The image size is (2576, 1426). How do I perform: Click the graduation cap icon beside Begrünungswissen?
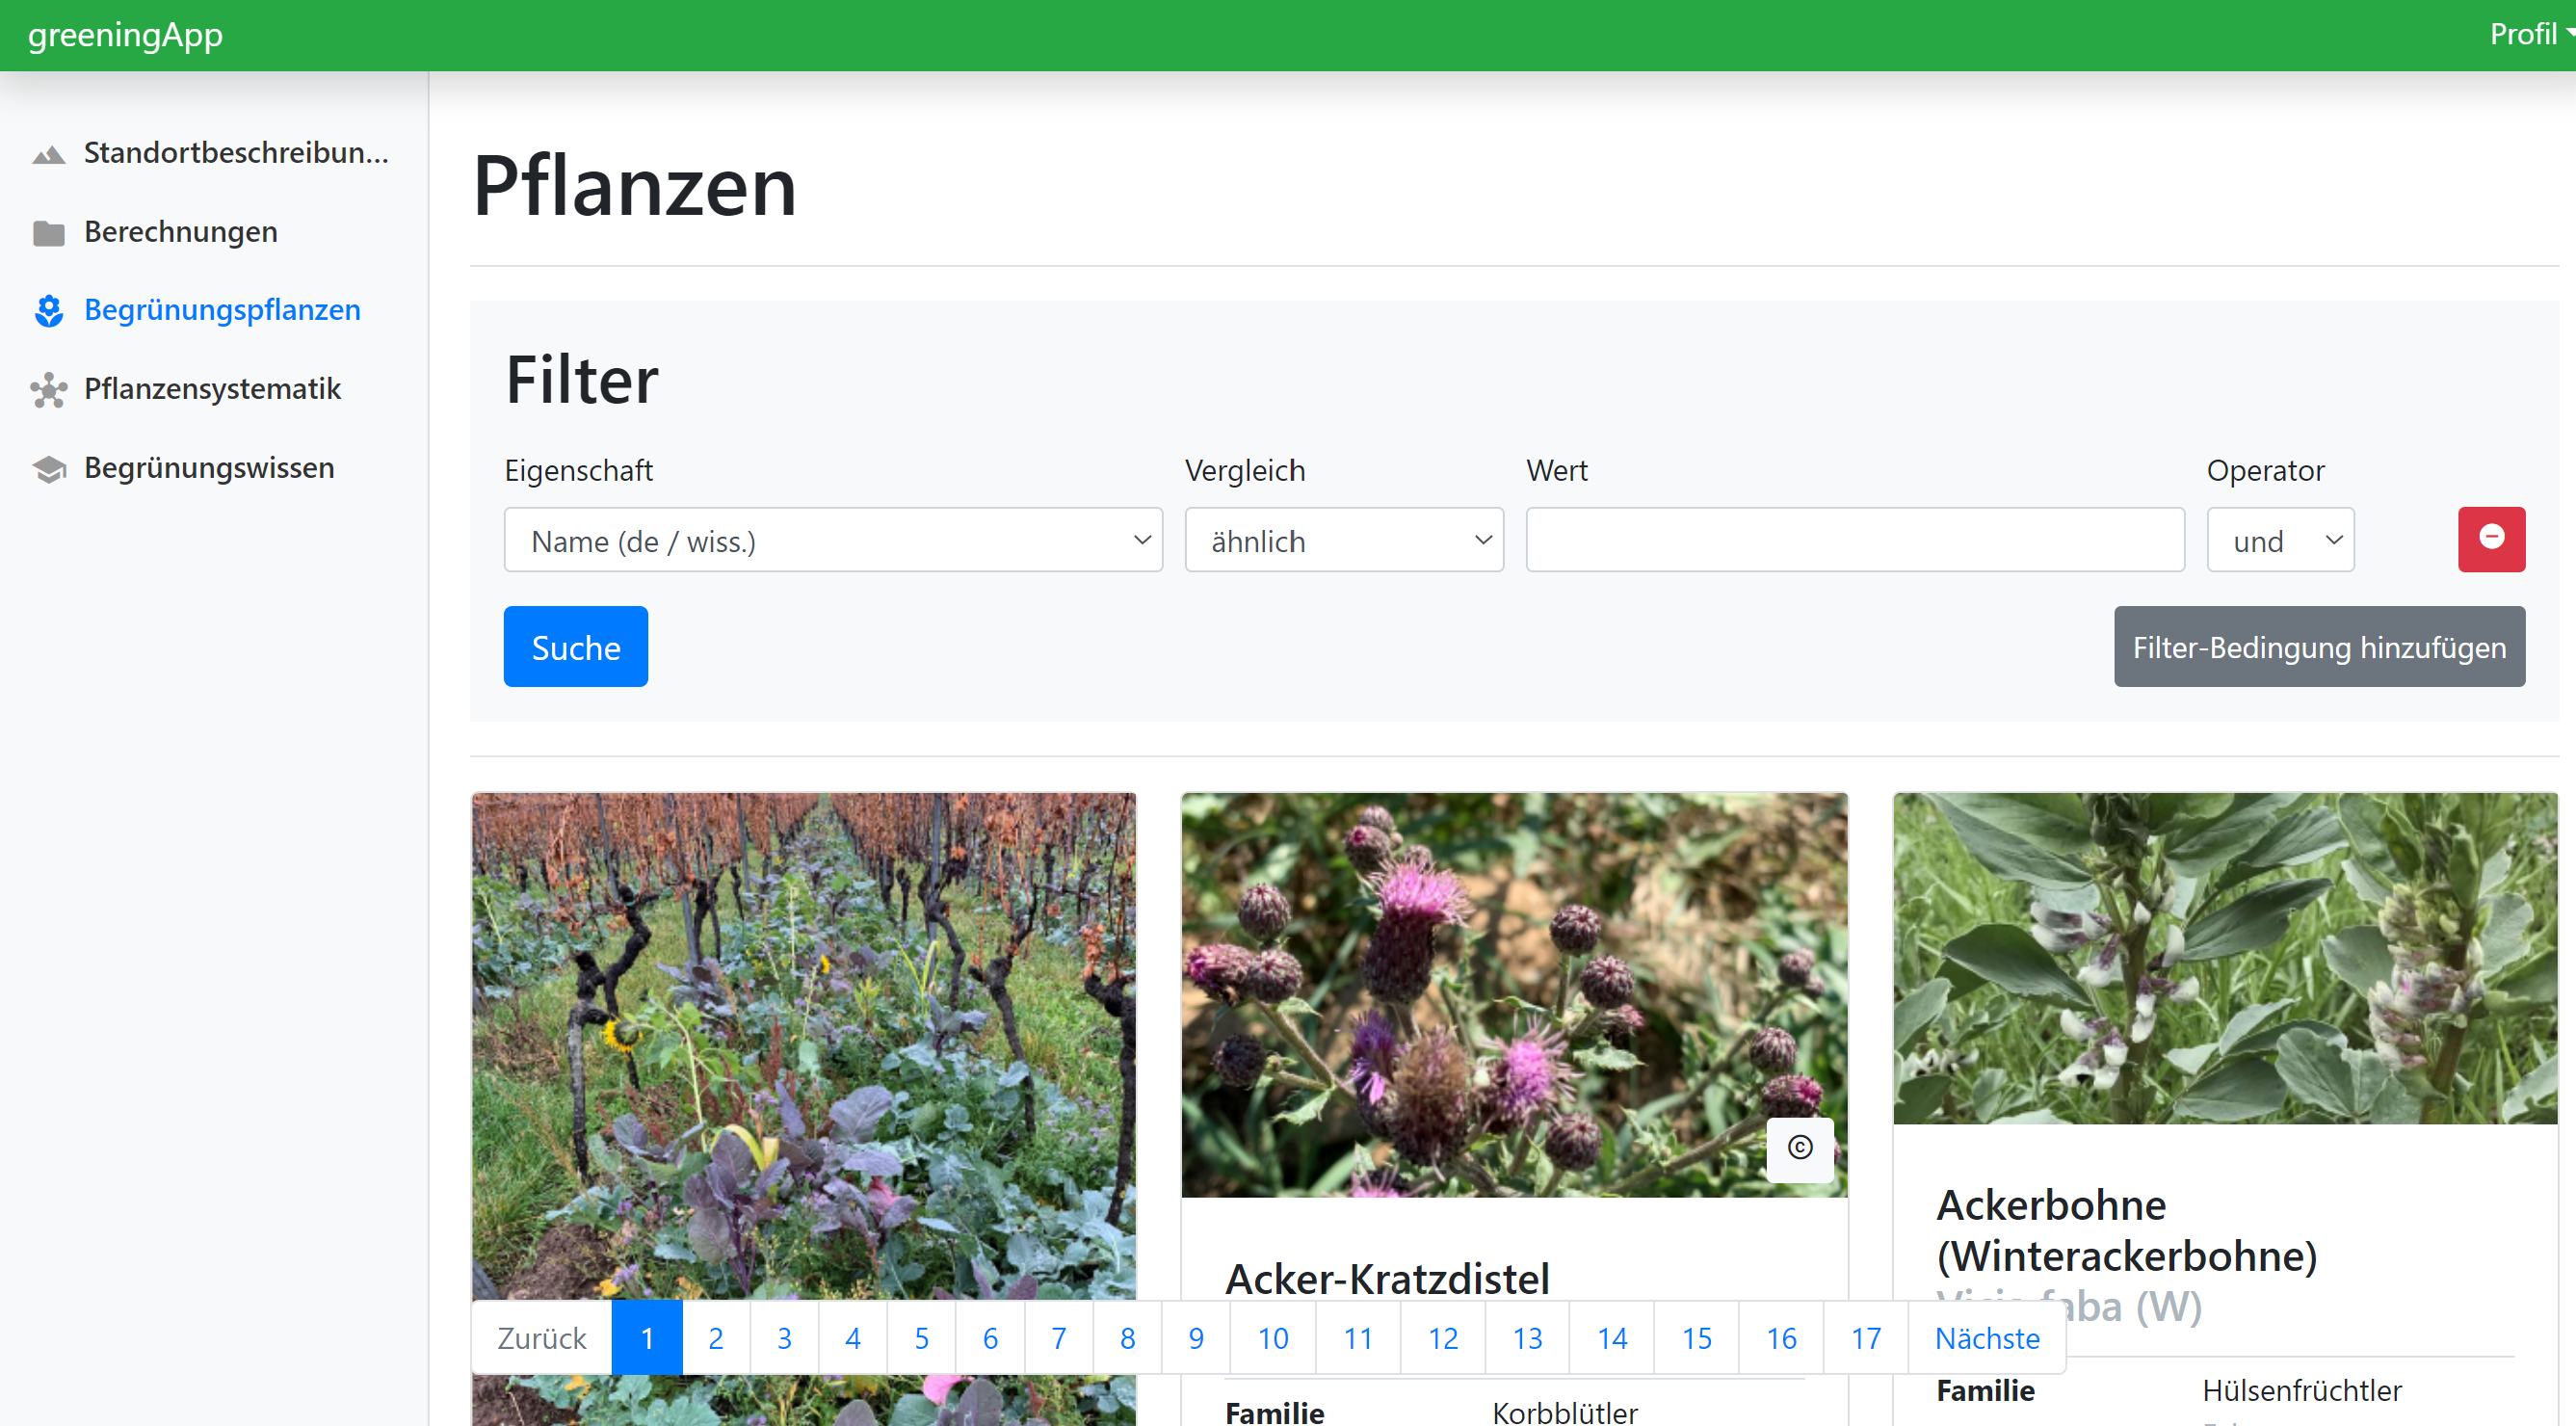pos(49,468)
